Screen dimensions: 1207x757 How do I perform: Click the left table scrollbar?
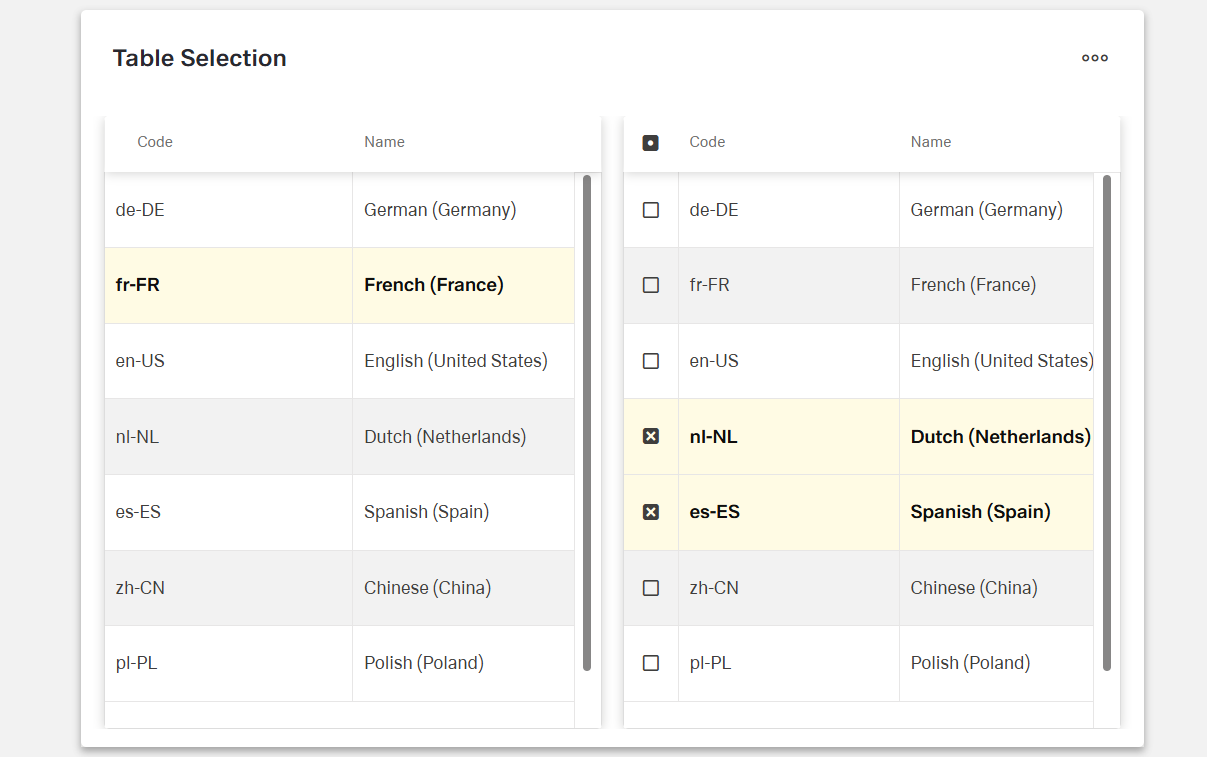pyautogui.click(x=588, y=420)
